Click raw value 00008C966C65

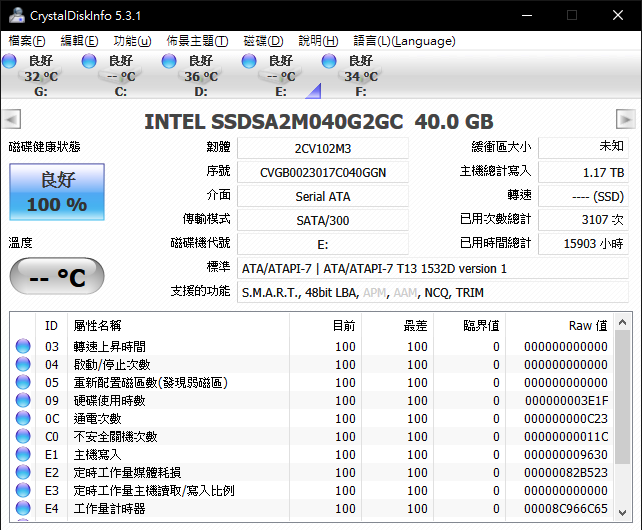point(565,509)
